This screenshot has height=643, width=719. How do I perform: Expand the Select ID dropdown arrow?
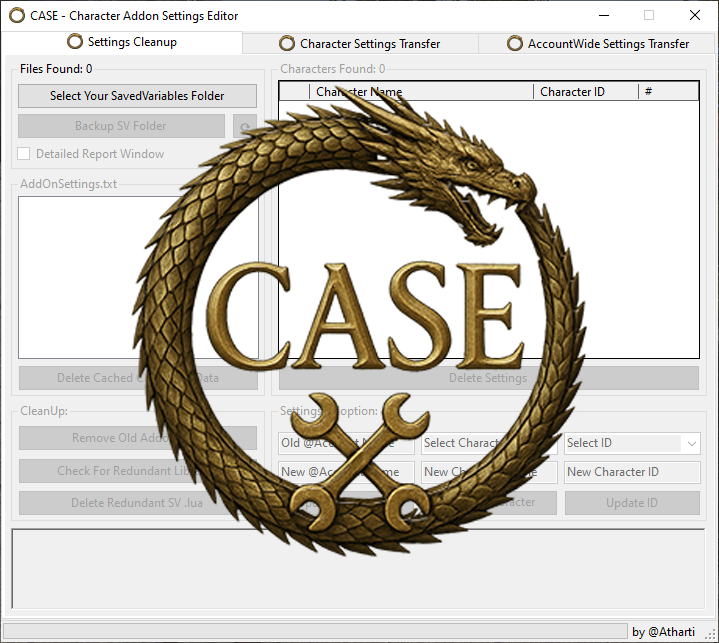690,443
